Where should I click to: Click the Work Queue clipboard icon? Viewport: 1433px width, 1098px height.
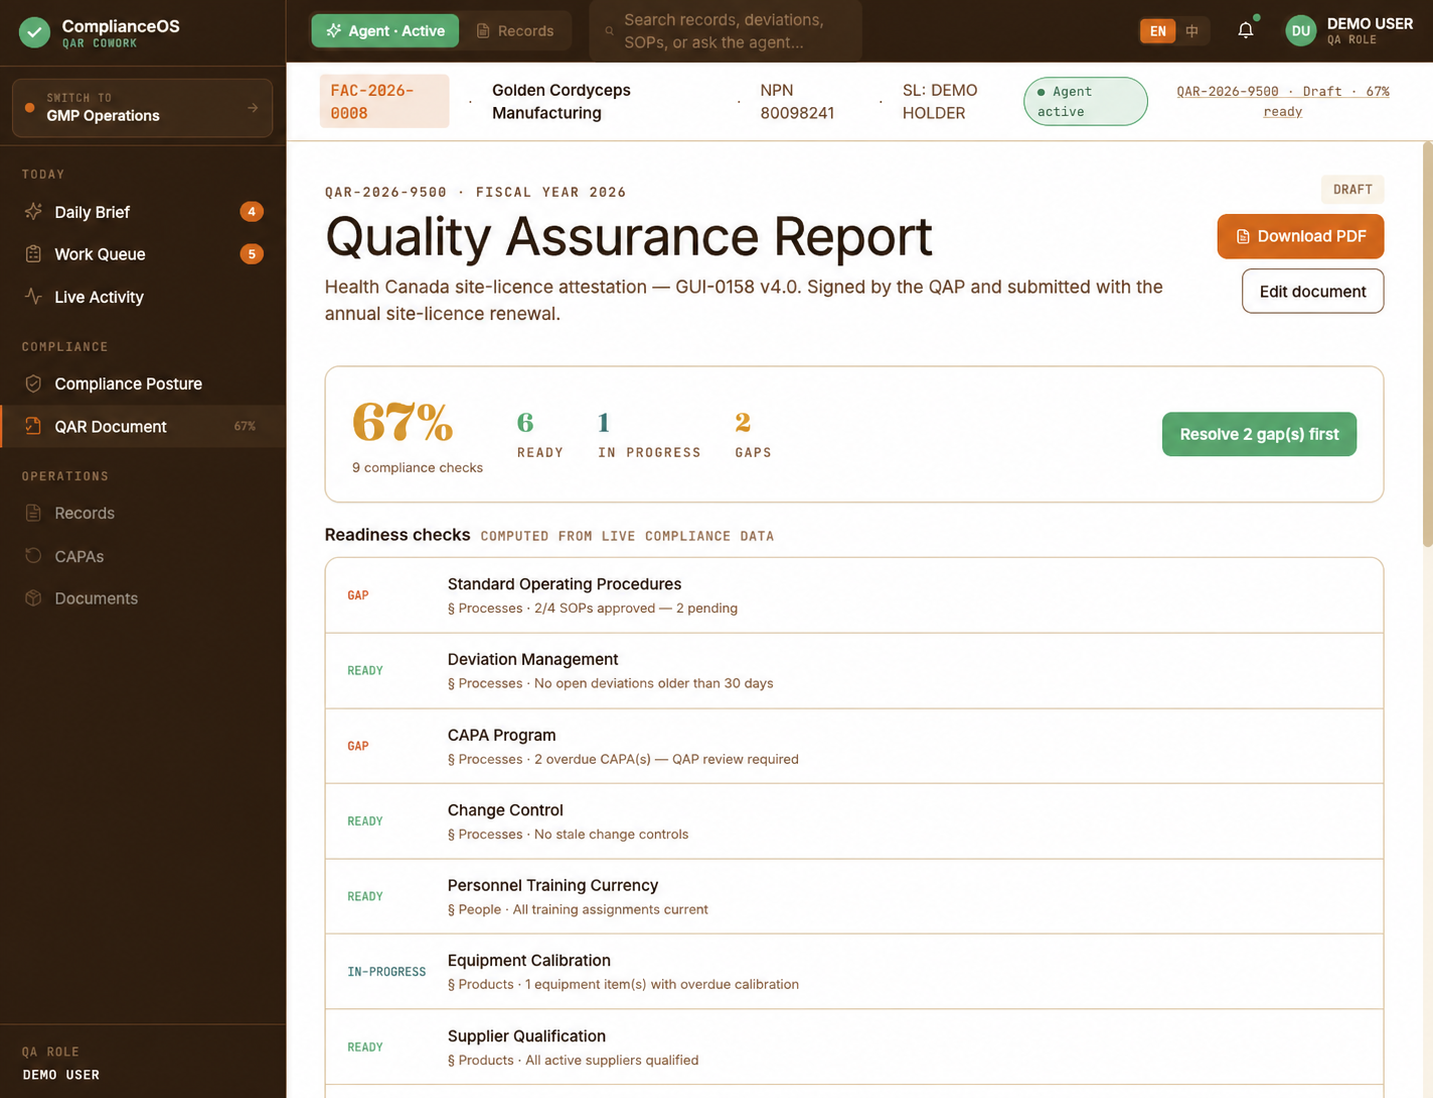coord(33,254)
